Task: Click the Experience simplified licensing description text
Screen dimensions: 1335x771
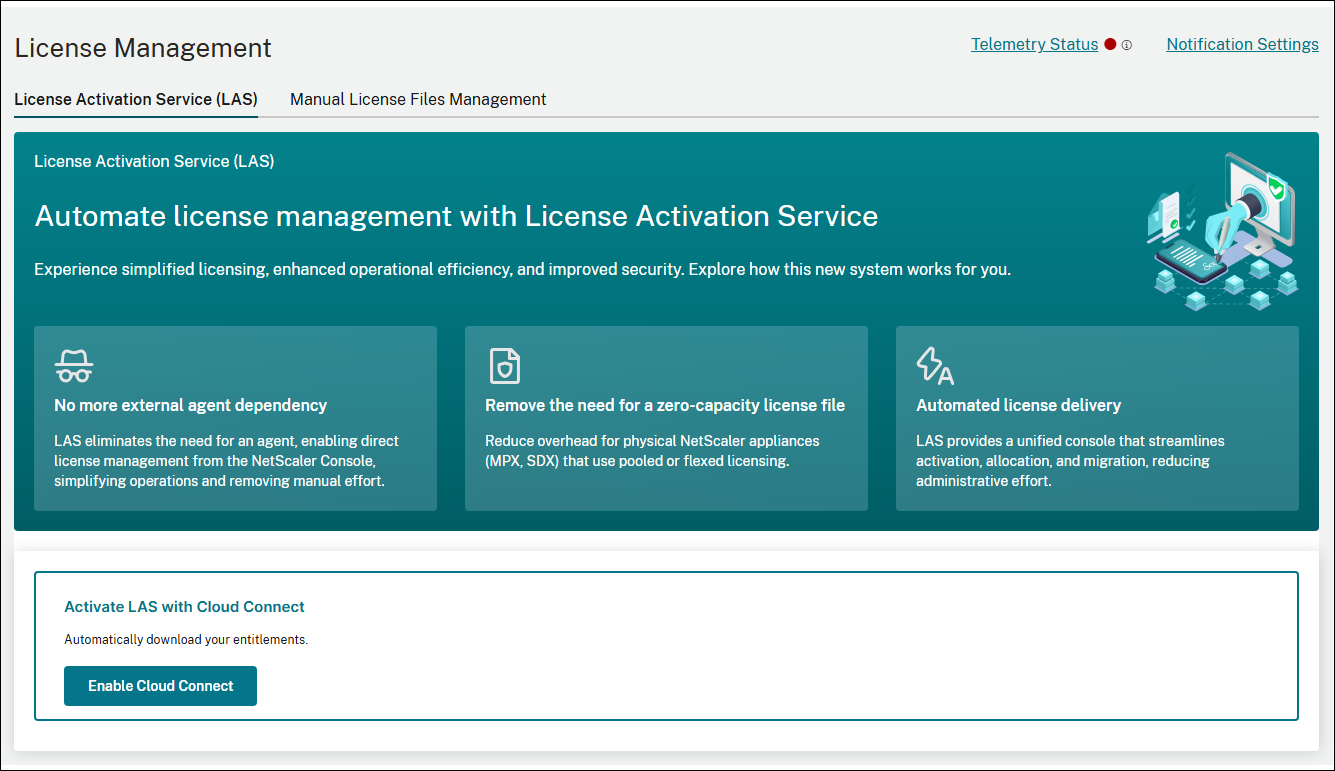Action: (x=522, y=269)
